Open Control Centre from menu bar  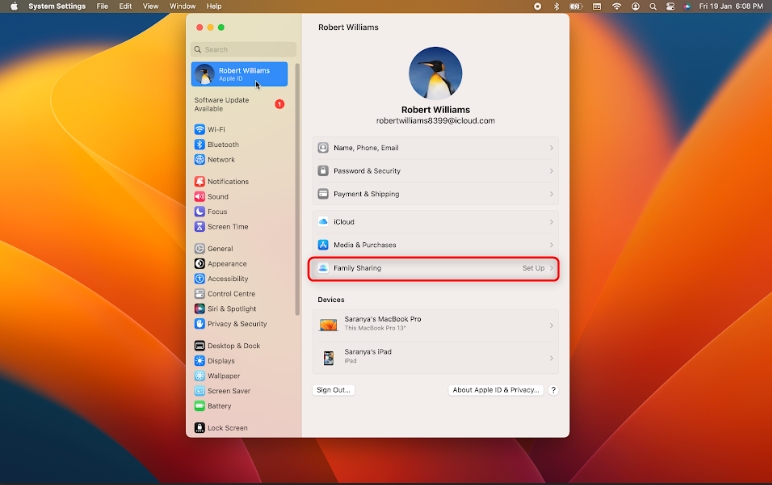click(x=670, y=6)
